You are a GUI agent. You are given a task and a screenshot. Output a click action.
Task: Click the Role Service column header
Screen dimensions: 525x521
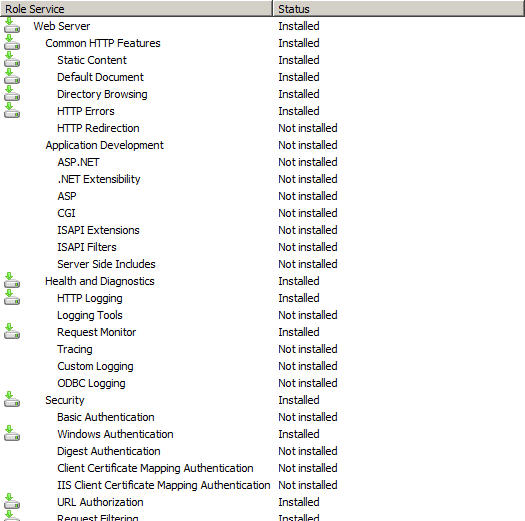[x=136, y=9]
